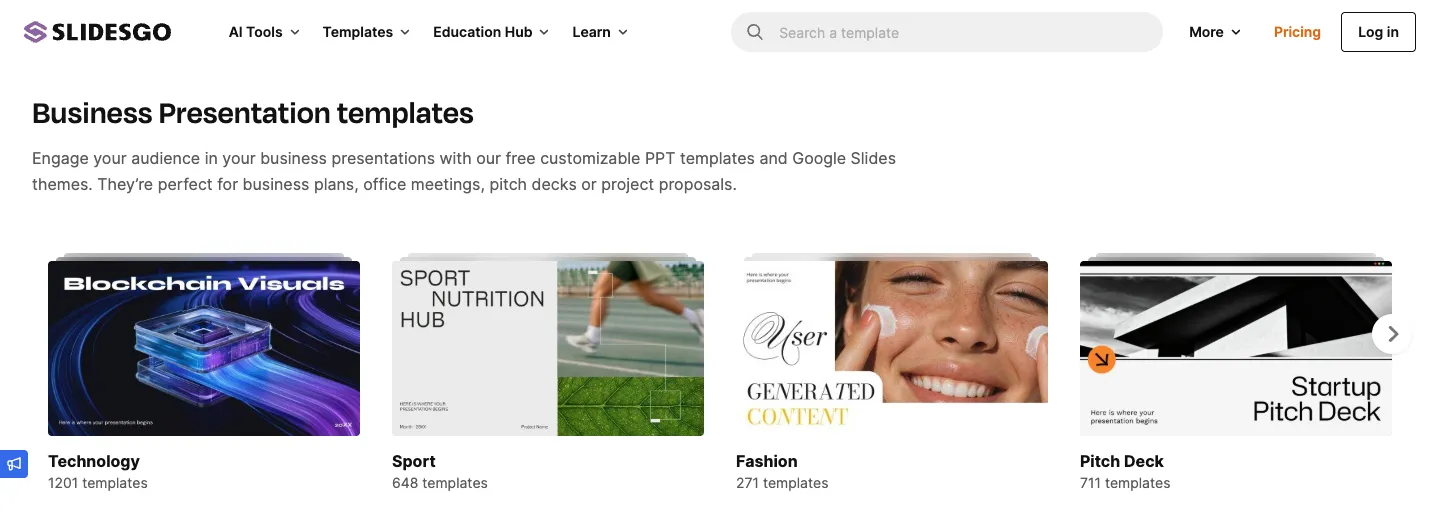This screenshot has width=1440, height=520.
Task: Select the Pitch Deck category link
Action: point(1122,461)
